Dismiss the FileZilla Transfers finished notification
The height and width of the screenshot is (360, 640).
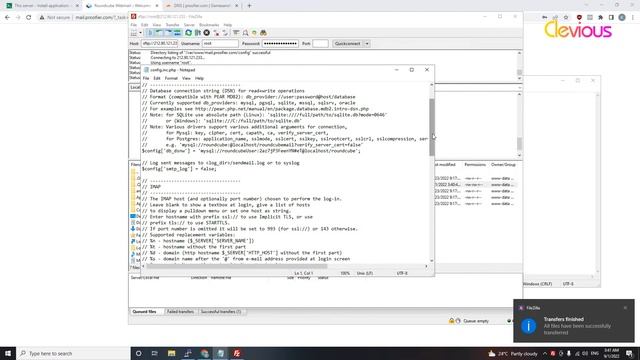625,308
